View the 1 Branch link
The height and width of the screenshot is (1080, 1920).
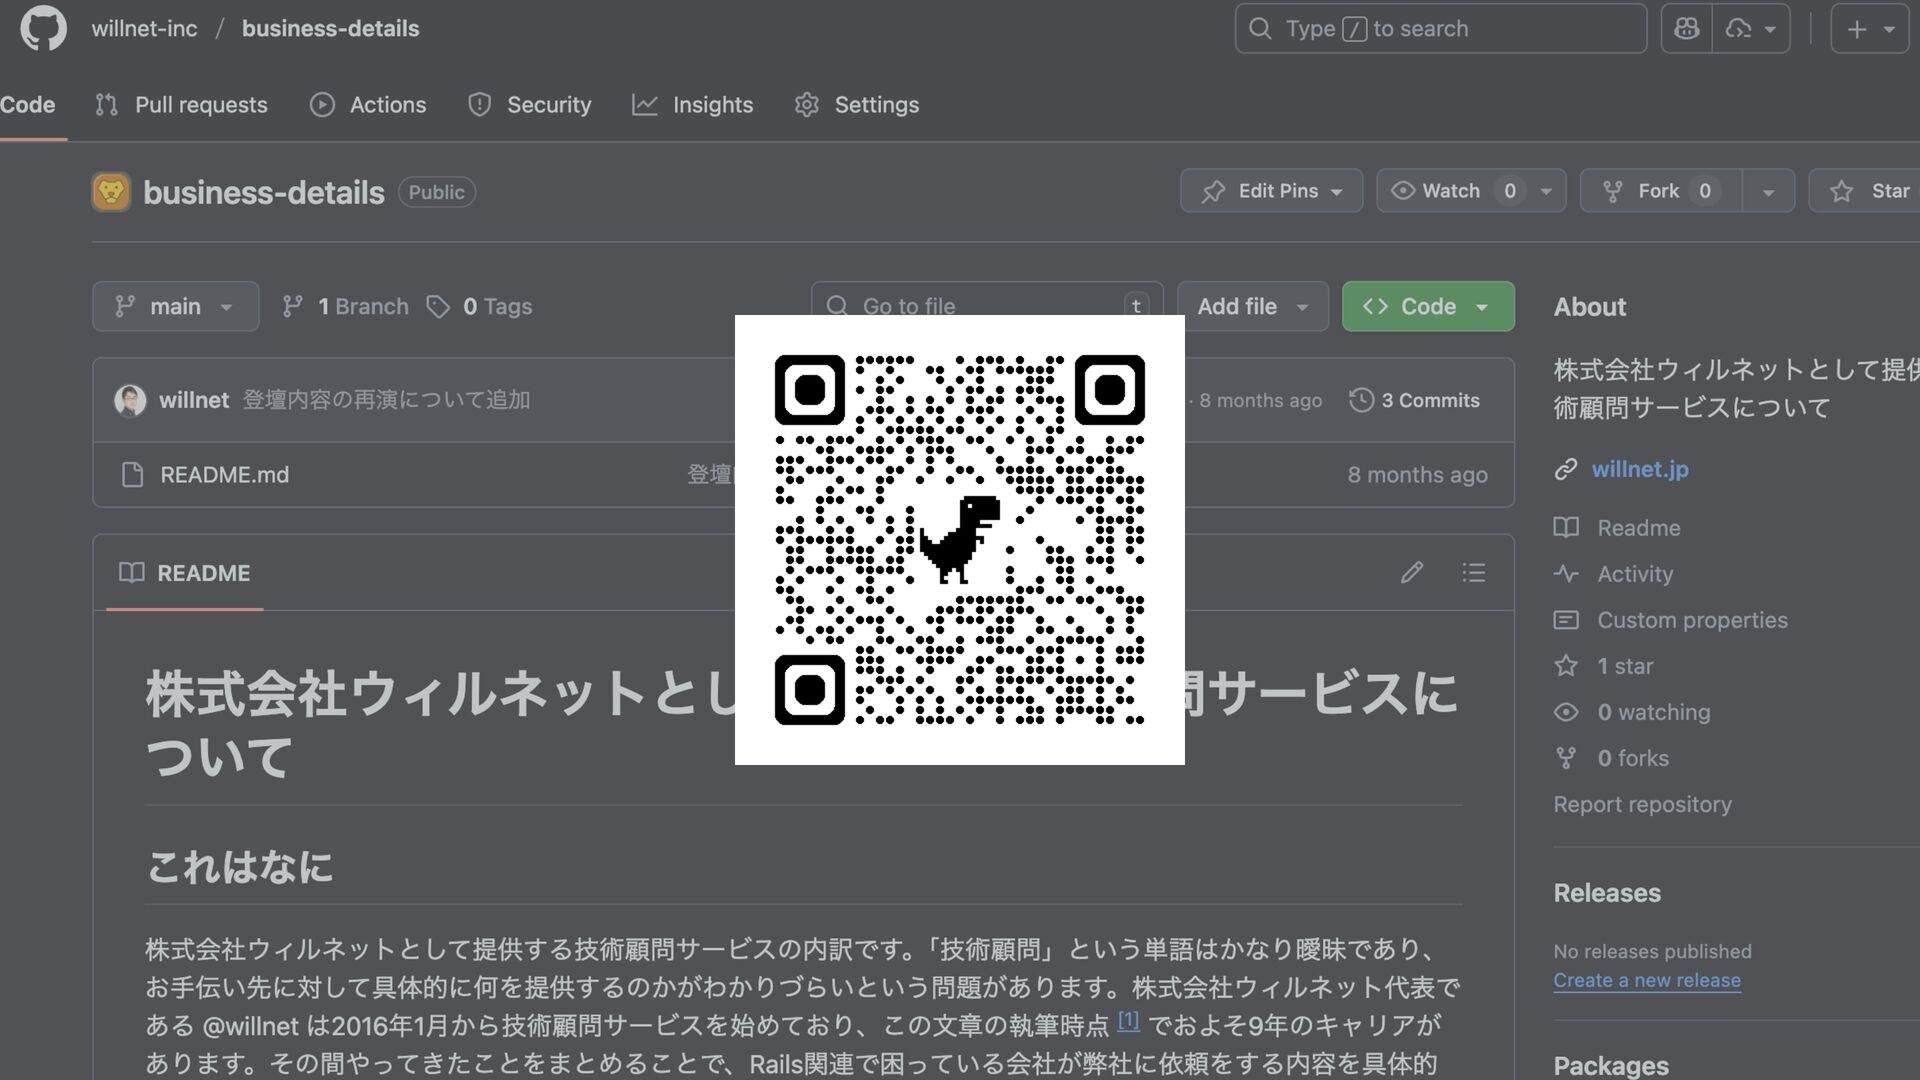pos(345,306)
